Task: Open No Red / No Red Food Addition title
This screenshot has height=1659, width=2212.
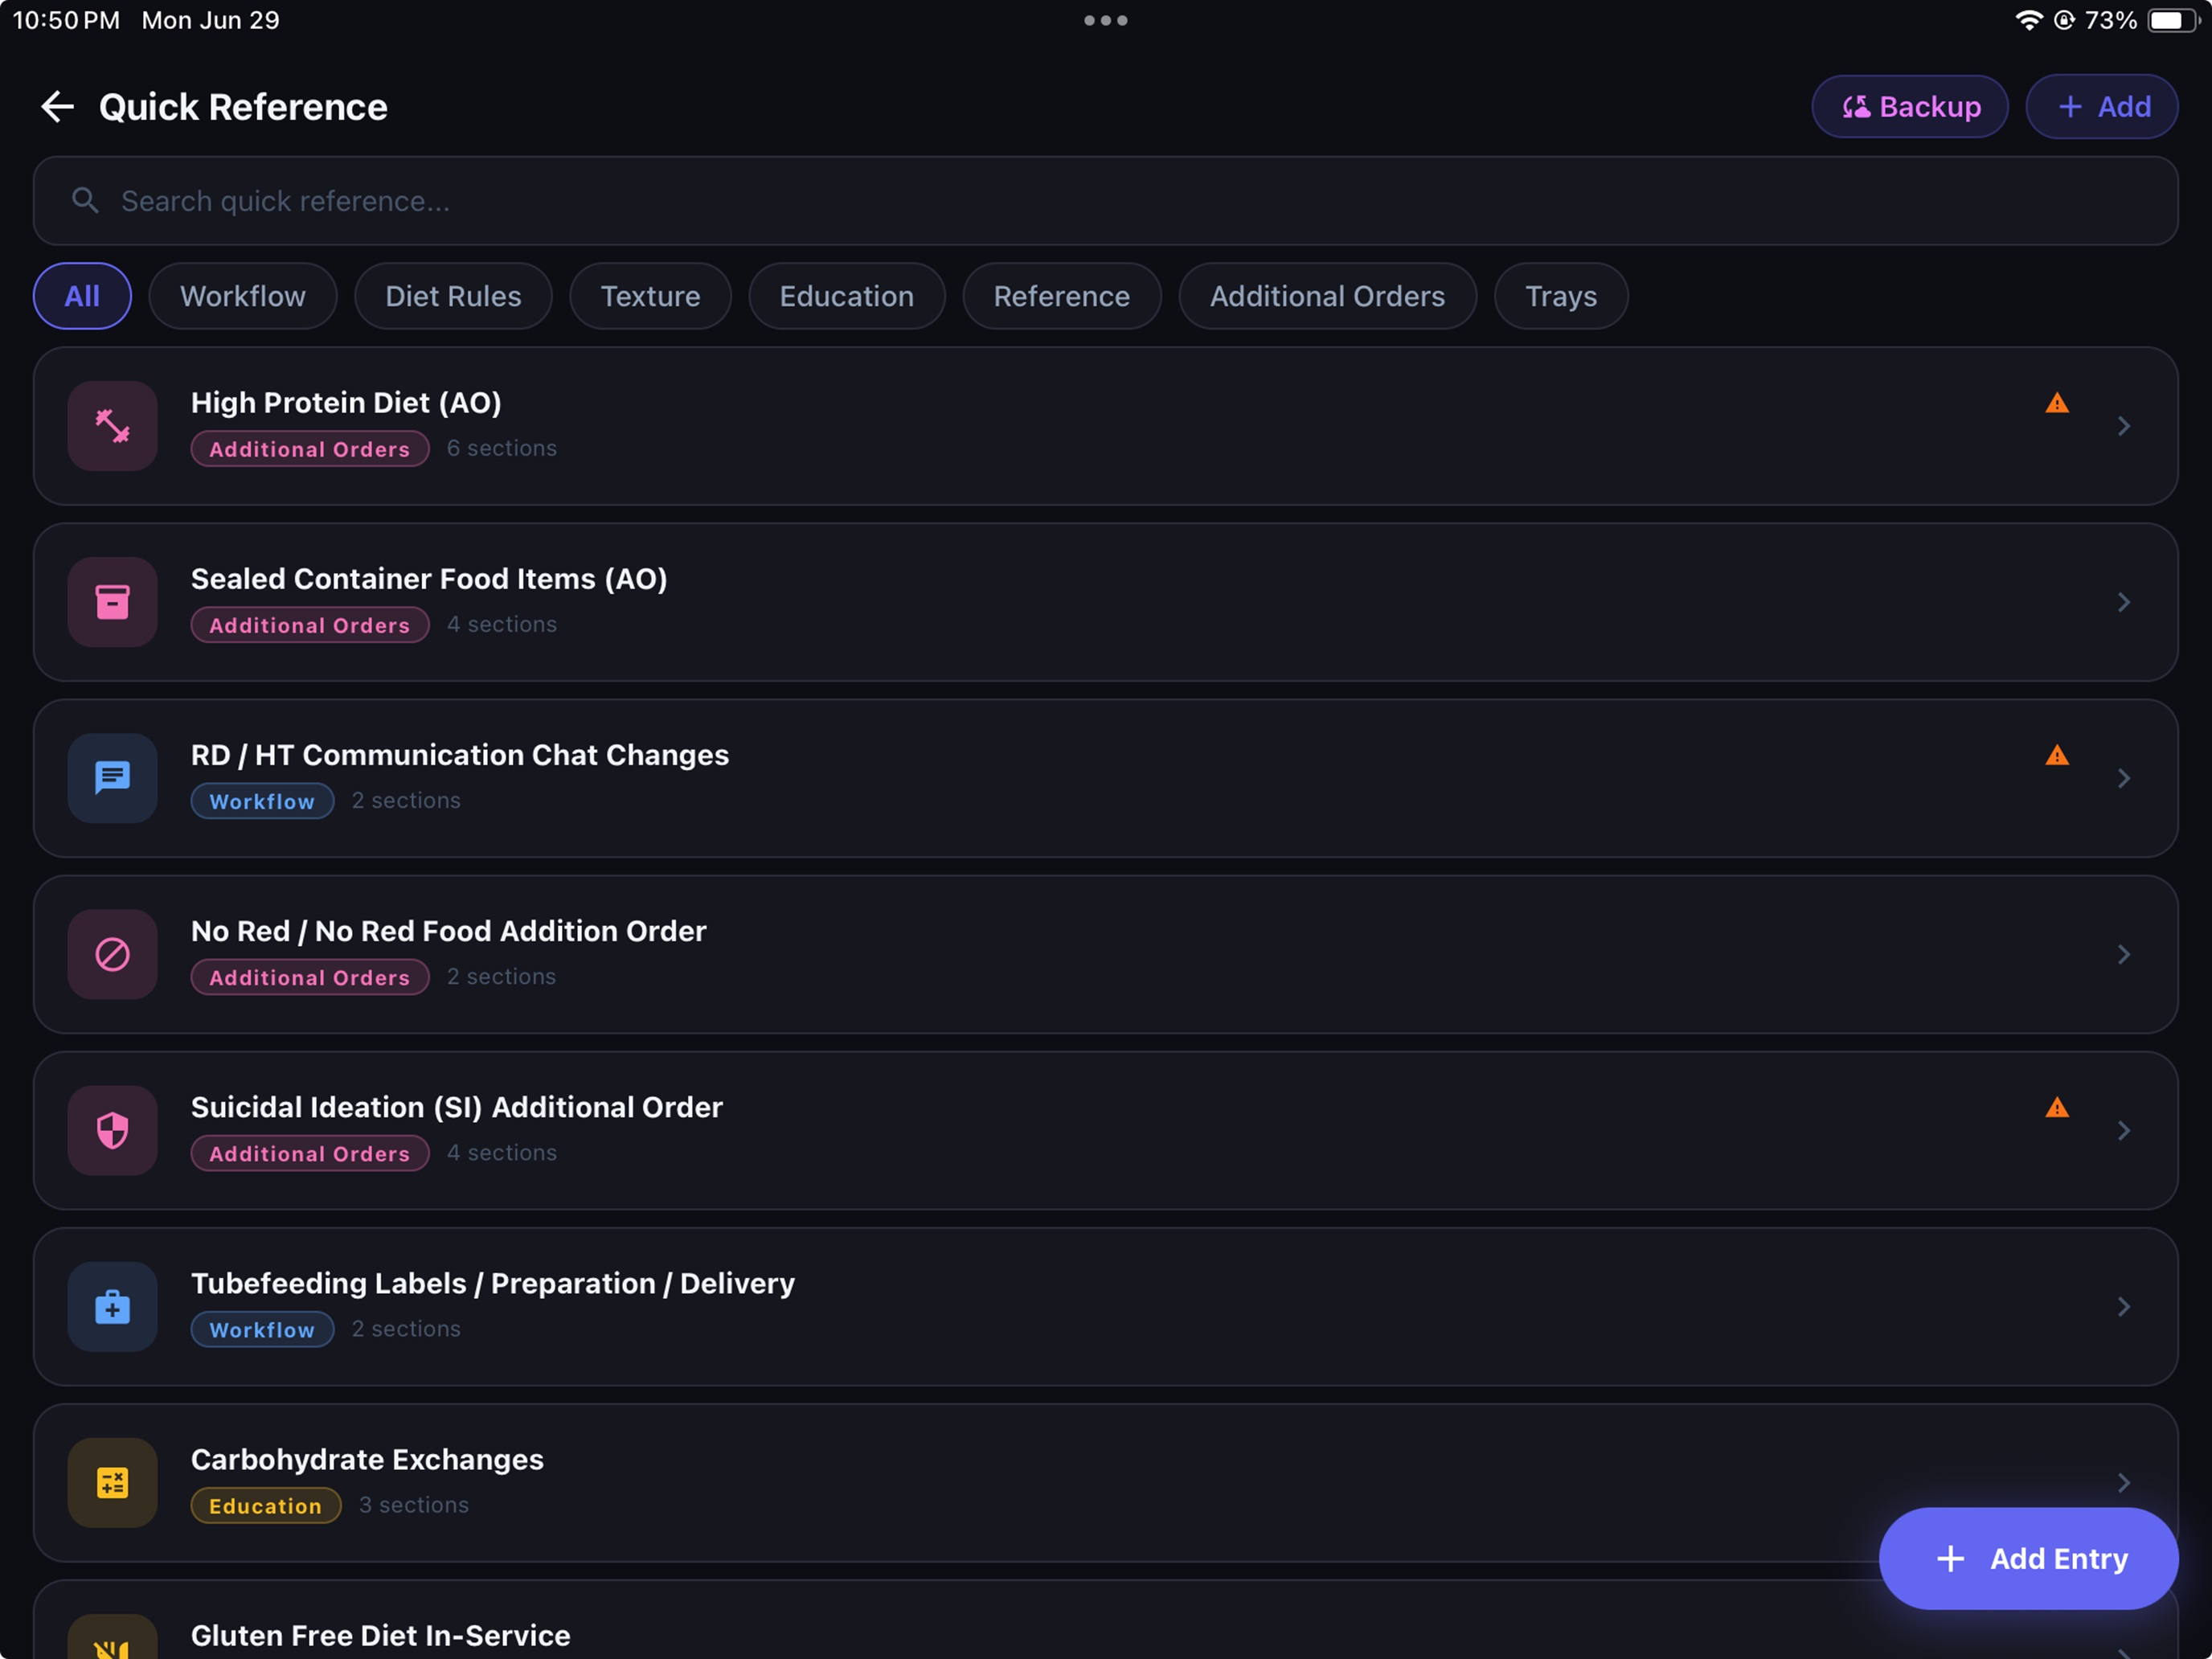Action: coord(449,931)
